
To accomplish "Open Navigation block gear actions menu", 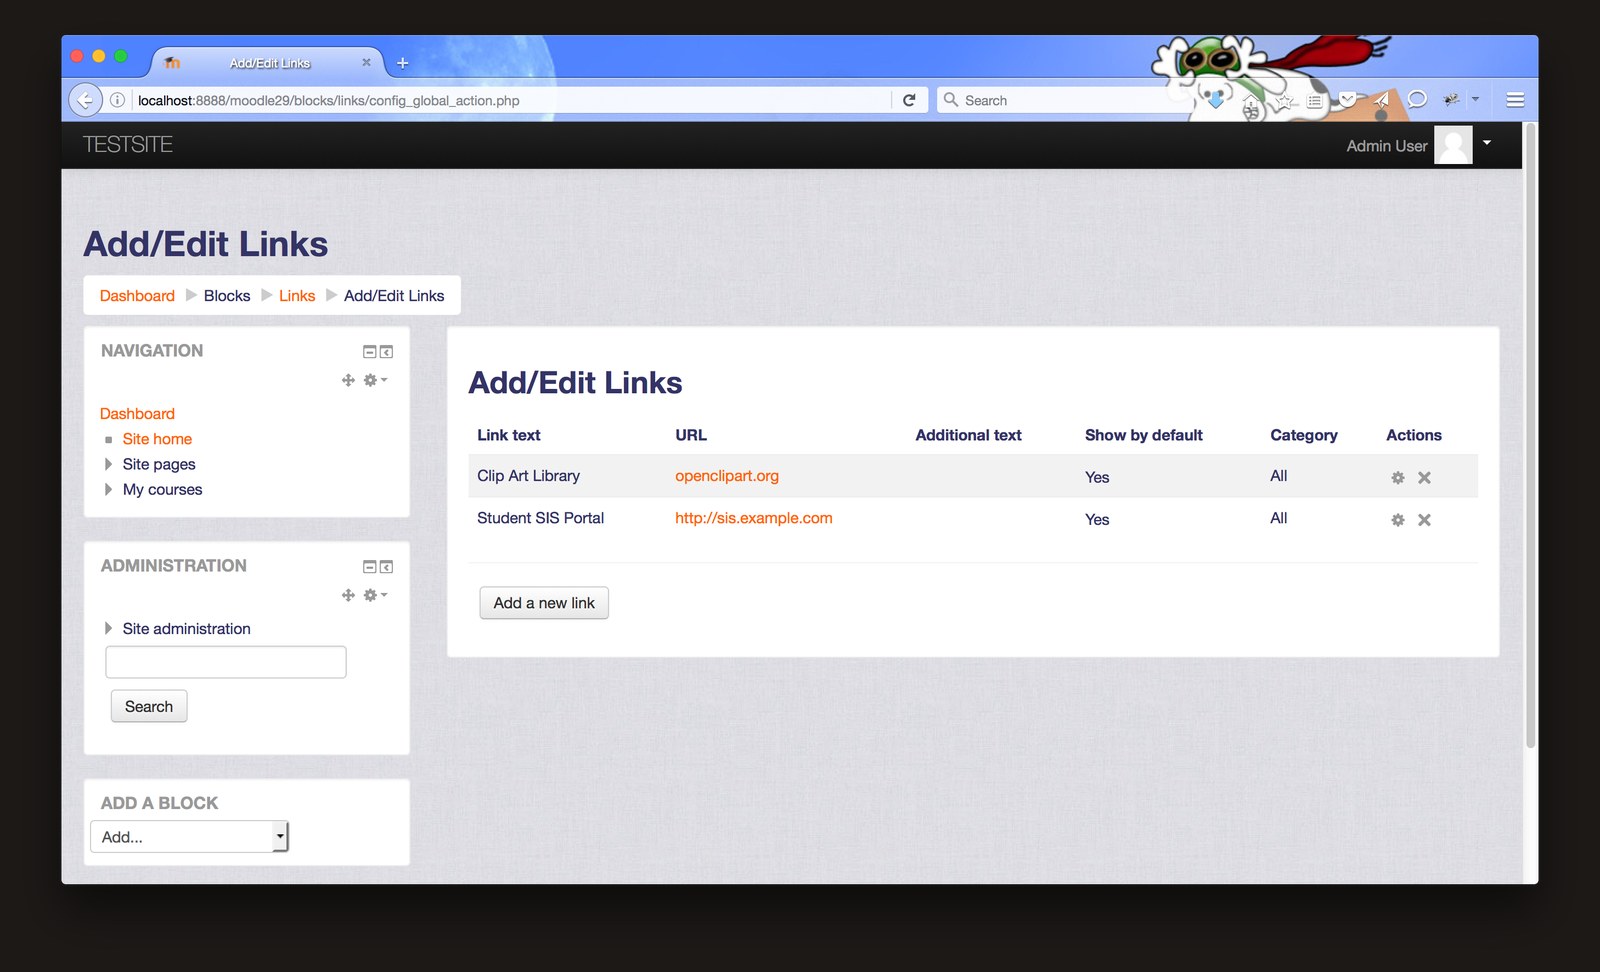I will pyautogui.click(x=375, y=380).
